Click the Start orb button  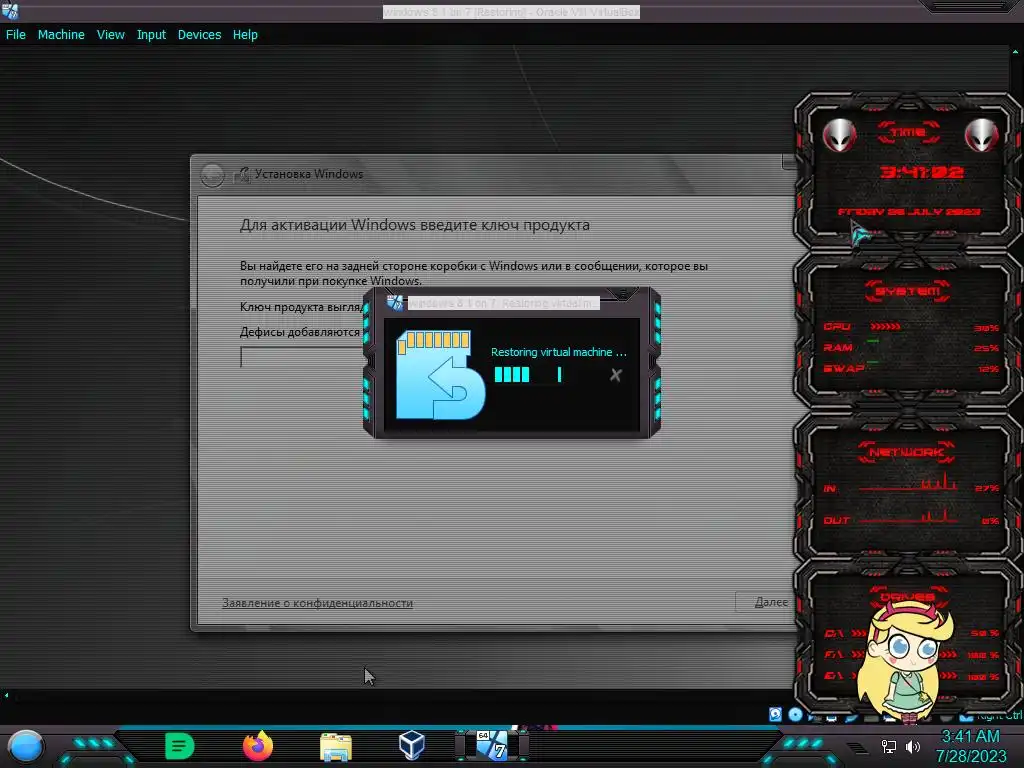pos(25,746)
